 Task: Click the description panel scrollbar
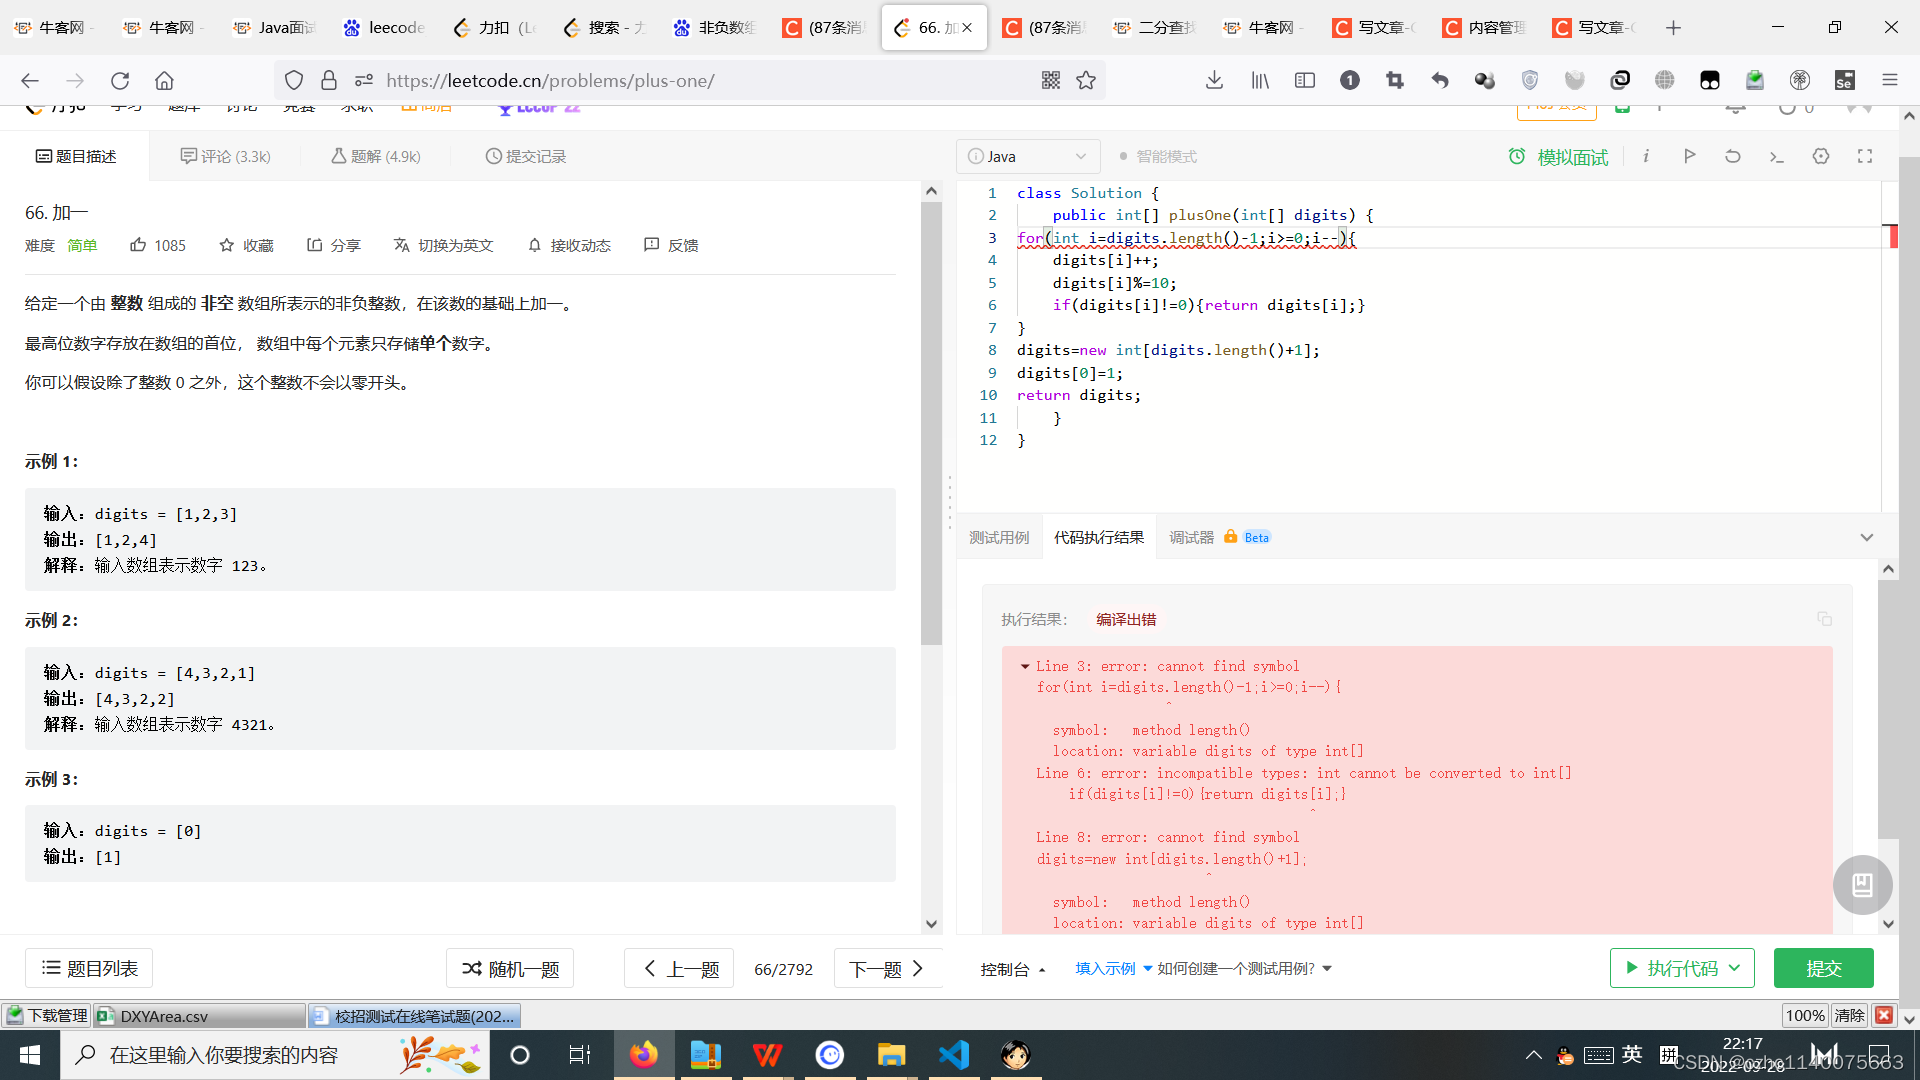tap(931, 424)
